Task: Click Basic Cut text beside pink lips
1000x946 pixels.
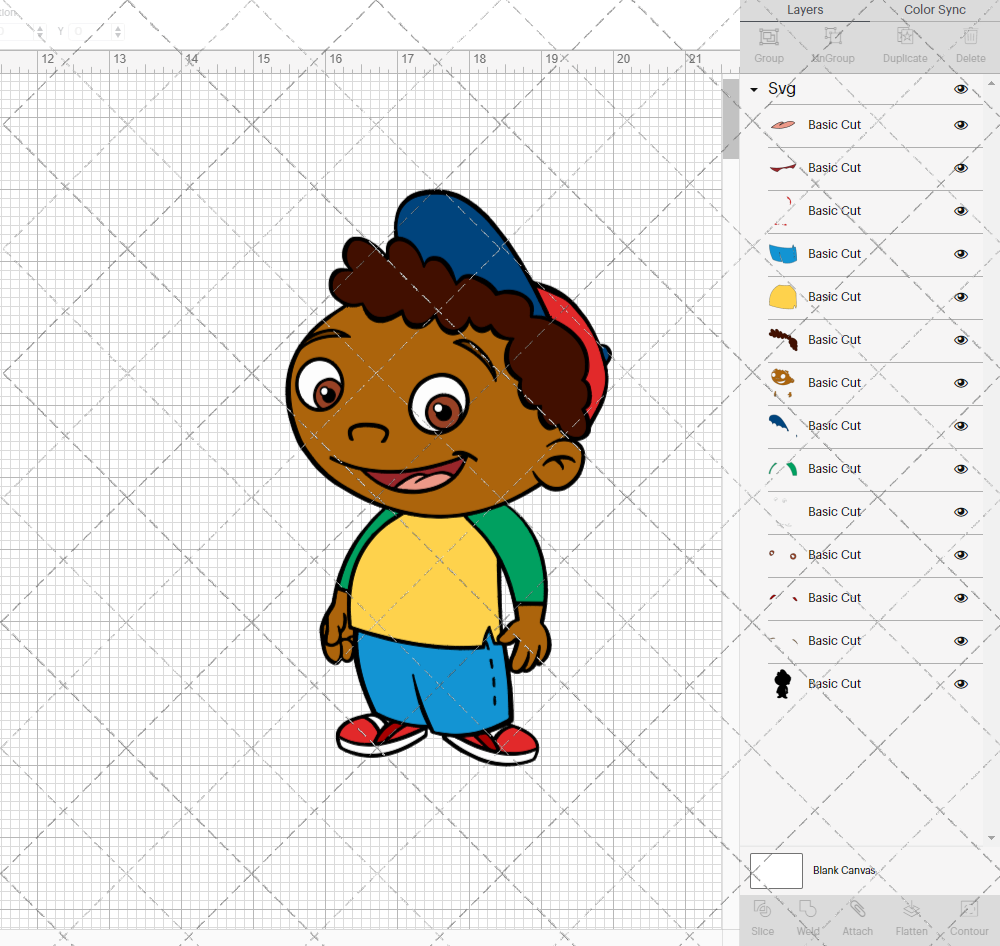Action: pyautogui.click(x=834, y=125)
